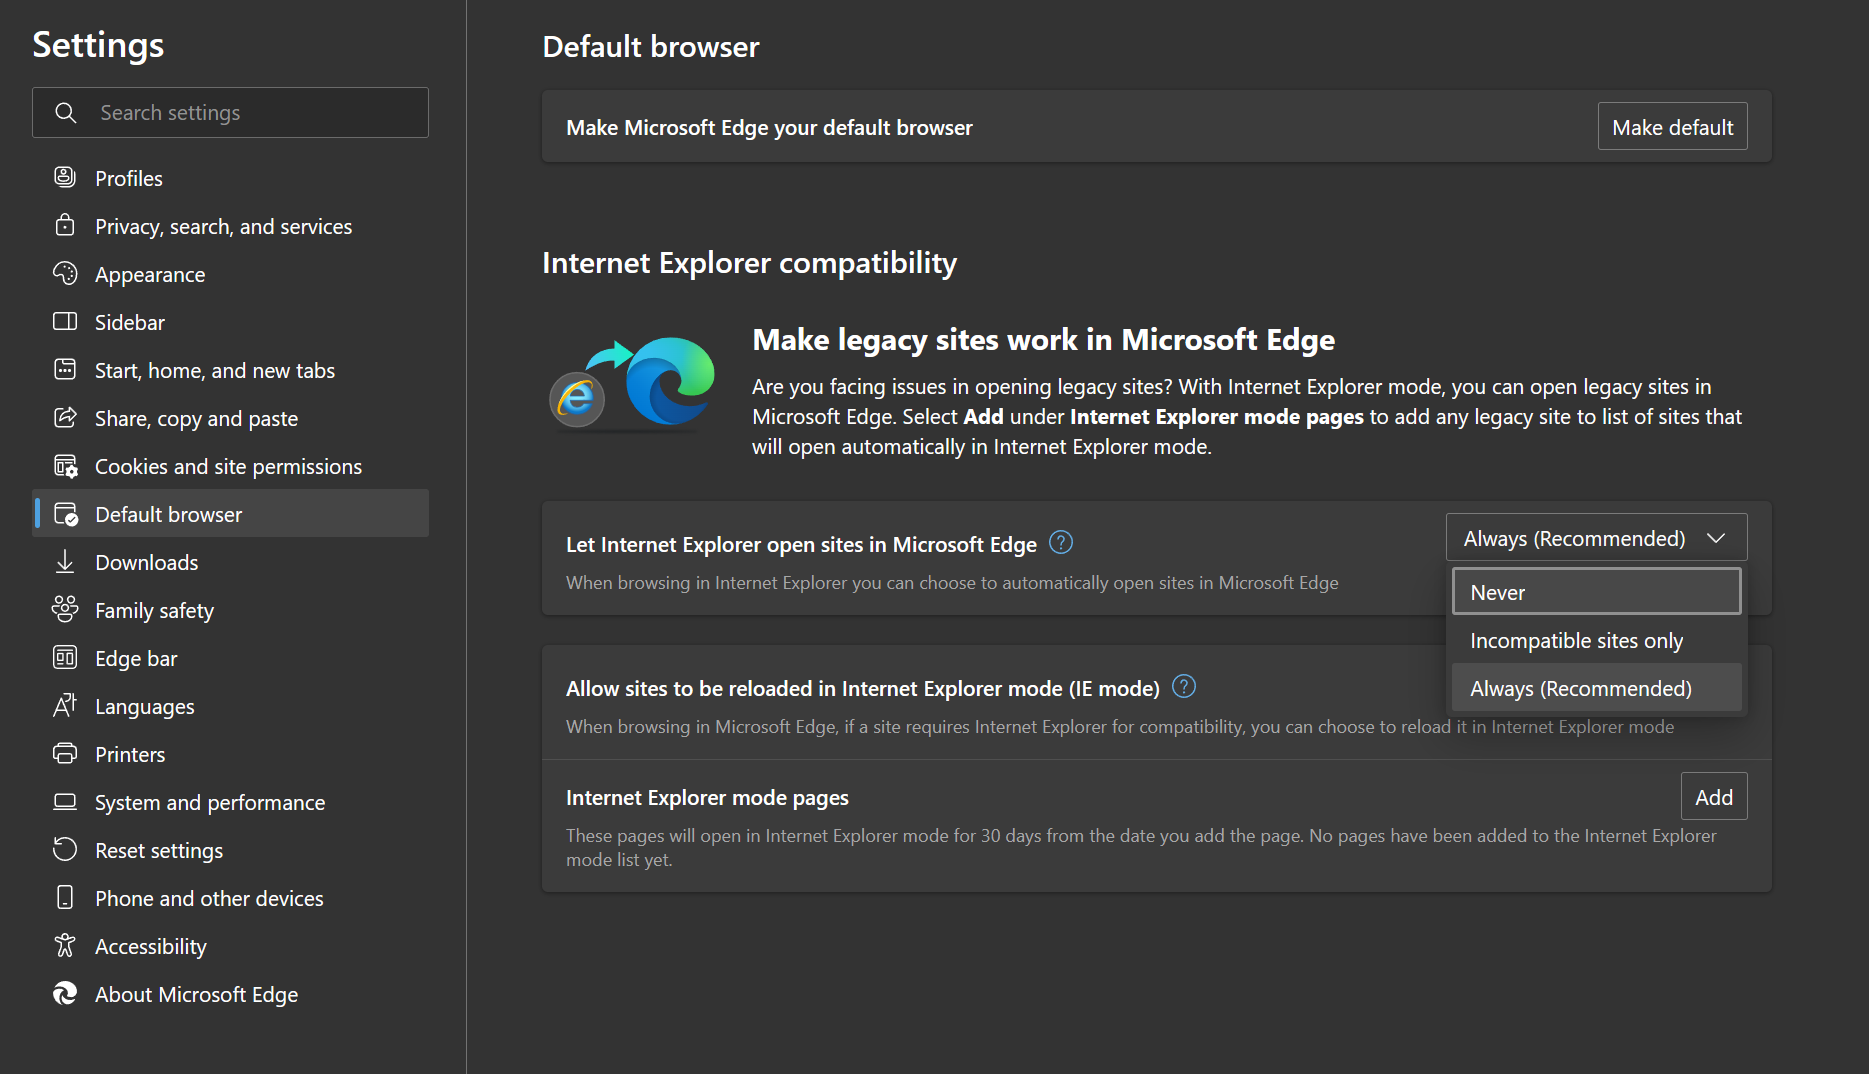Click the Make default button
This screenshot has width=1869, height=1074.
(x=1672, y=127)
